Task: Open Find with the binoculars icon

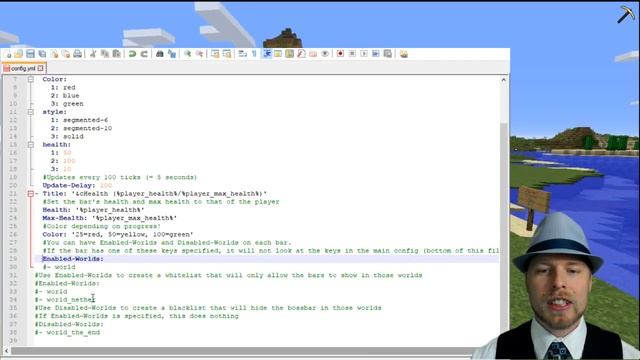Action: 160,54
